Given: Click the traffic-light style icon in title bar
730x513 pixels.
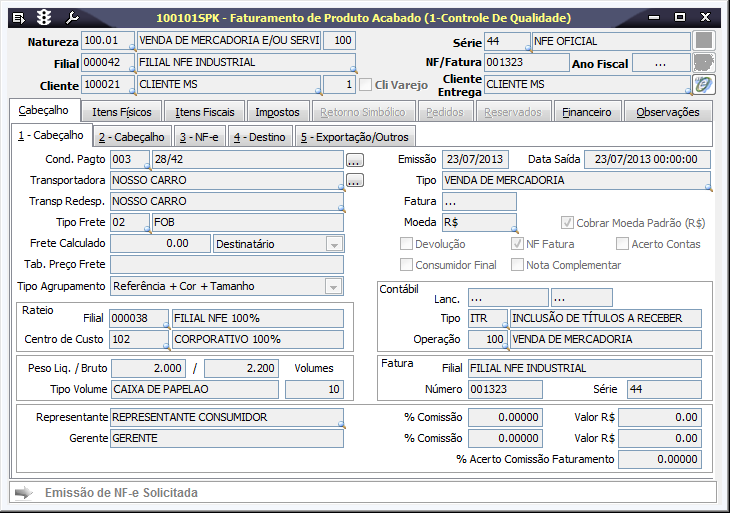Looking at the screenshot, I should click(x=44, y=18).
